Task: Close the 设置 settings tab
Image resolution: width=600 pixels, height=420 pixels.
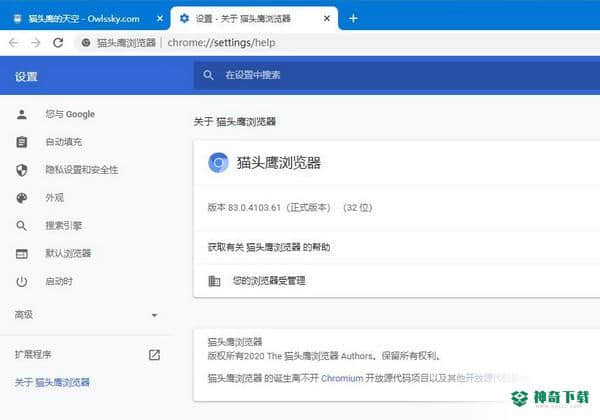Action: (x=327, y=18)
